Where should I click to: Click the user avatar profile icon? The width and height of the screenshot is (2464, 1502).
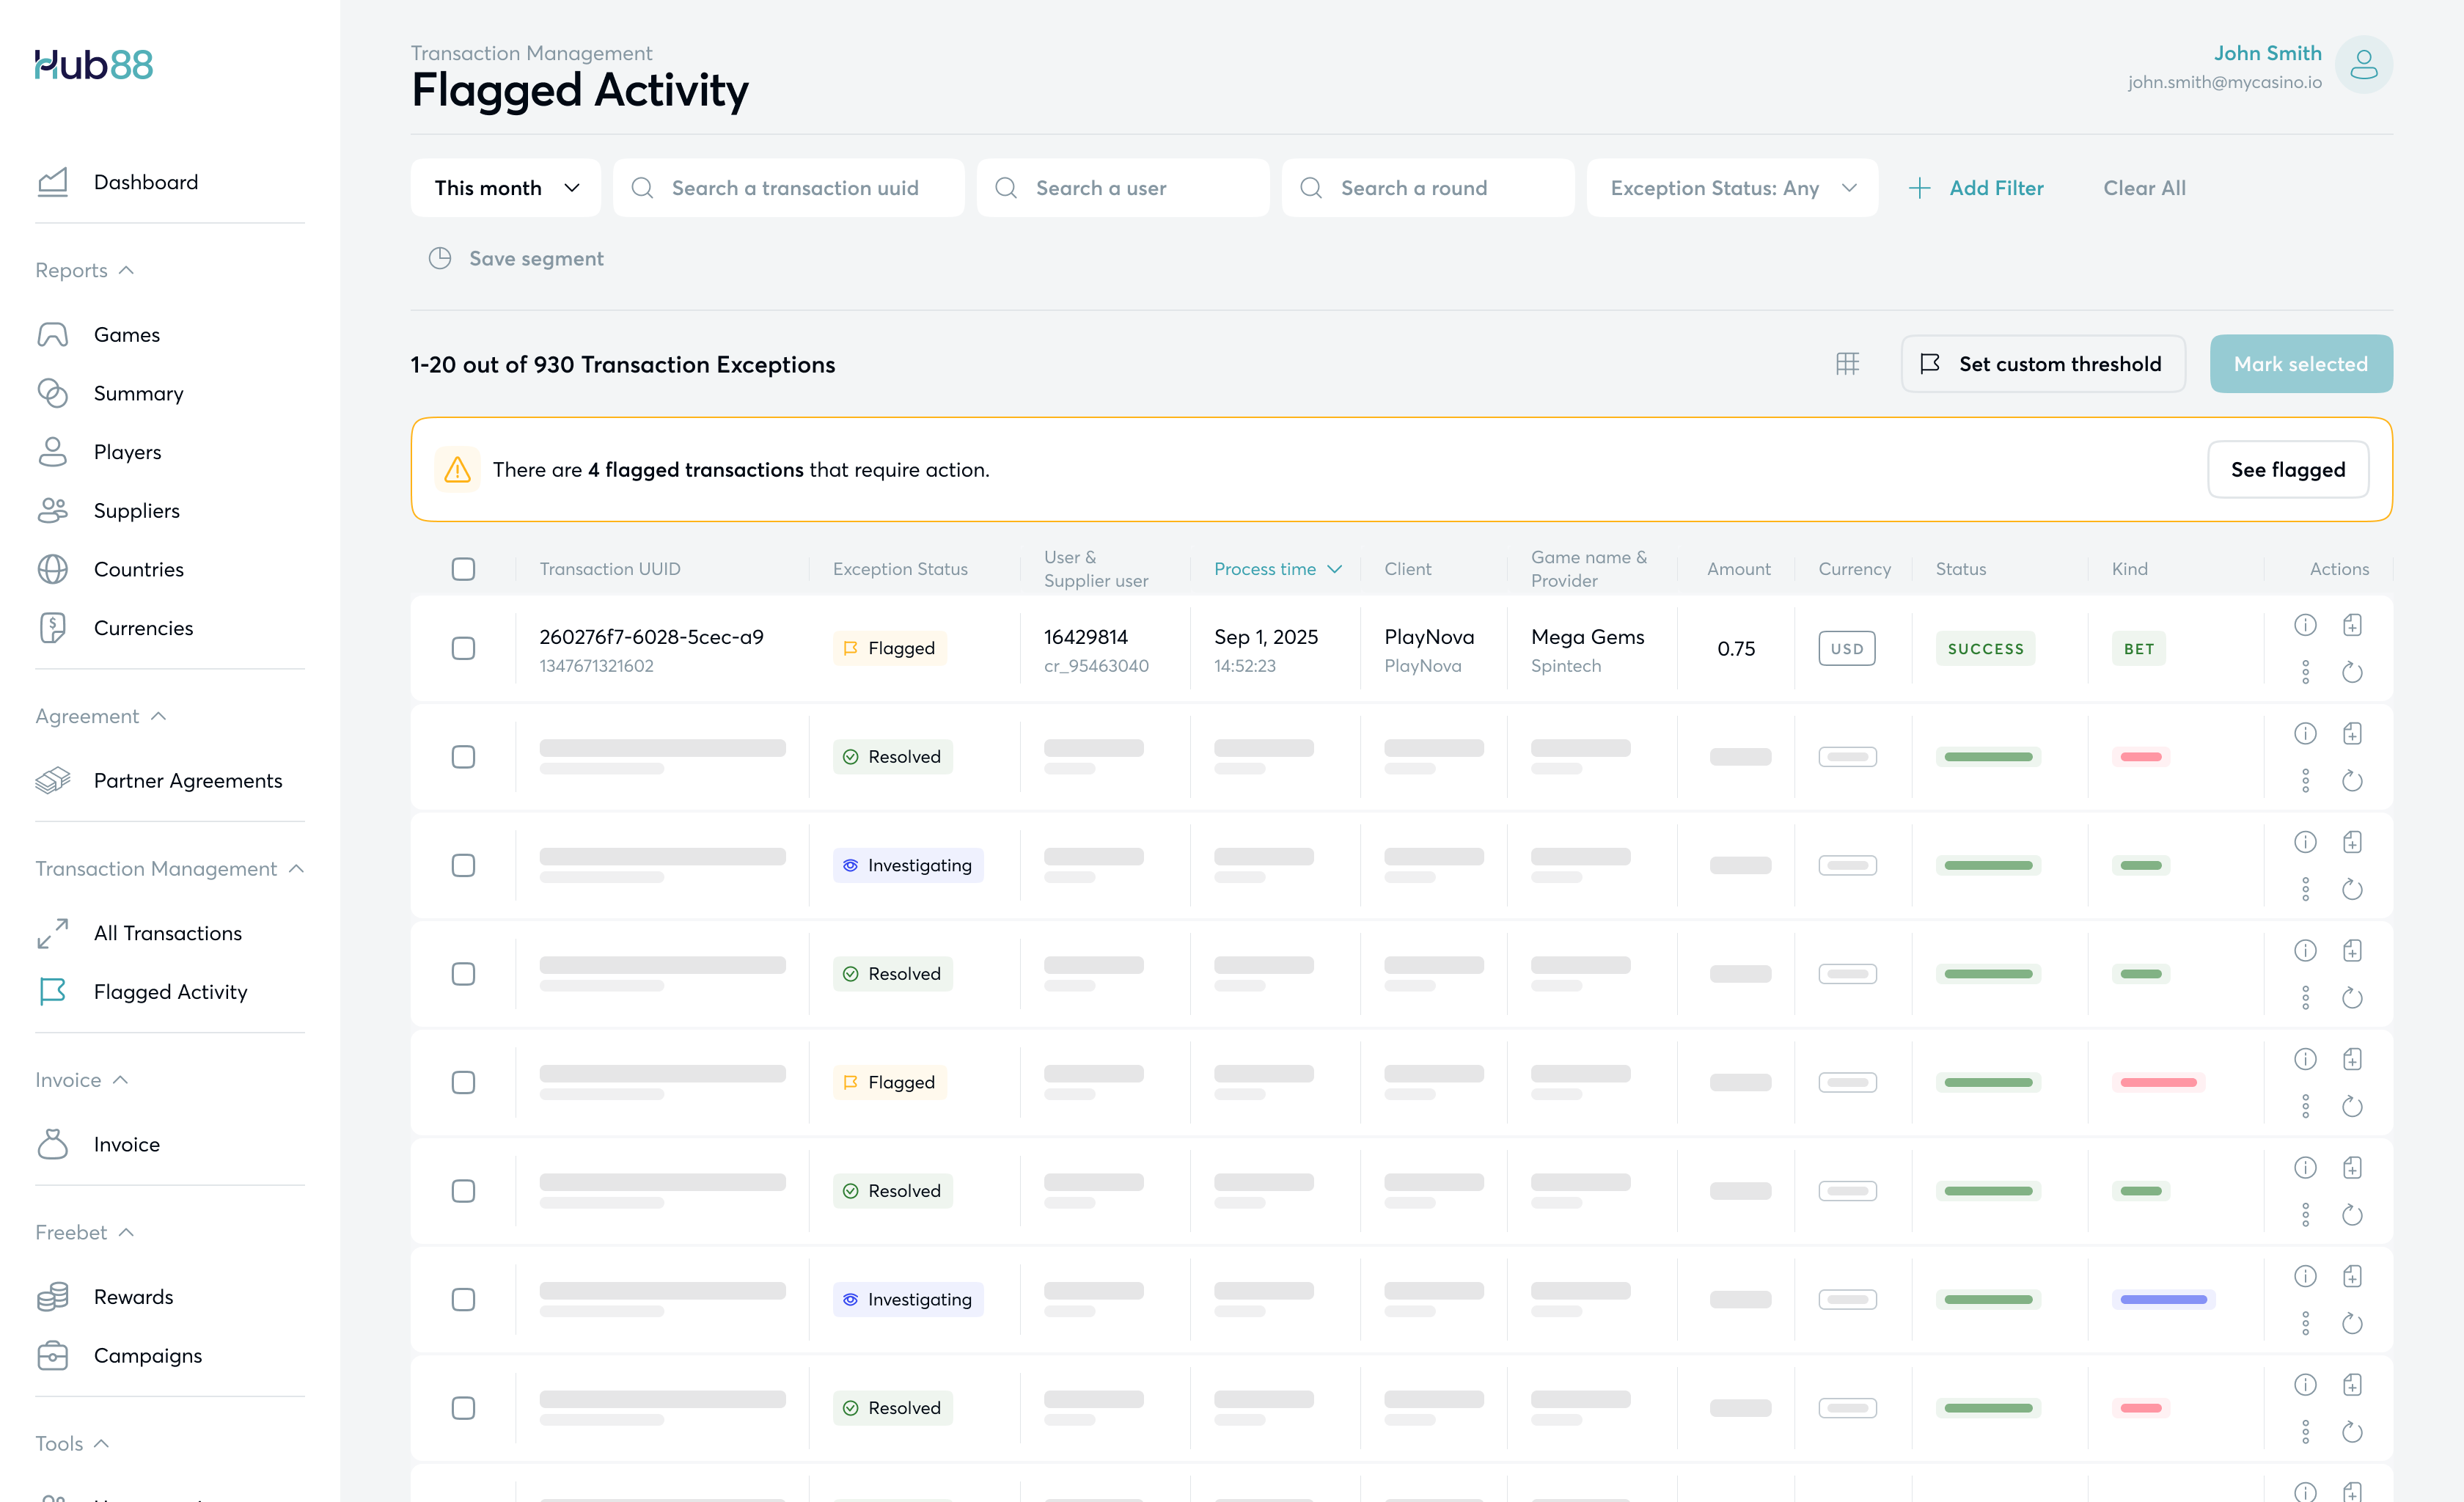[2363, 65]
